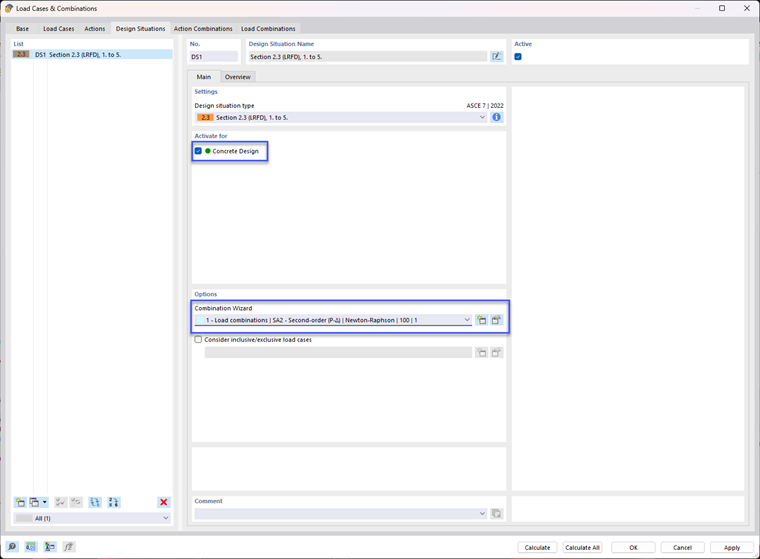Viewport: 760px width, 559px height.
Task: Click edit inclusive/exclusive load cases icon
Action: 496,352
